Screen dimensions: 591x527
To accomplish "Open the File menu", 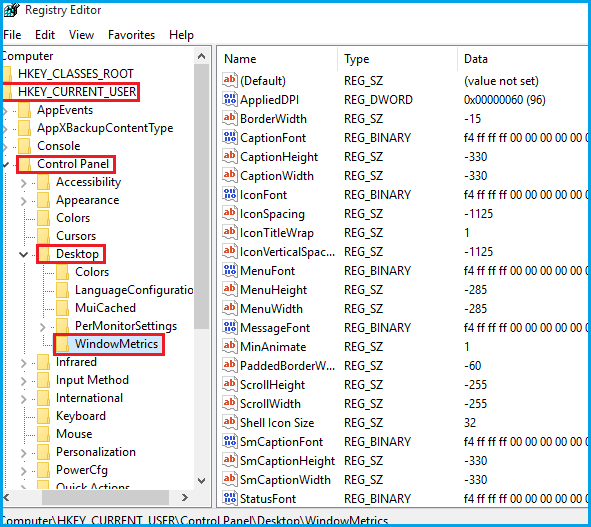I will [12, 35].
